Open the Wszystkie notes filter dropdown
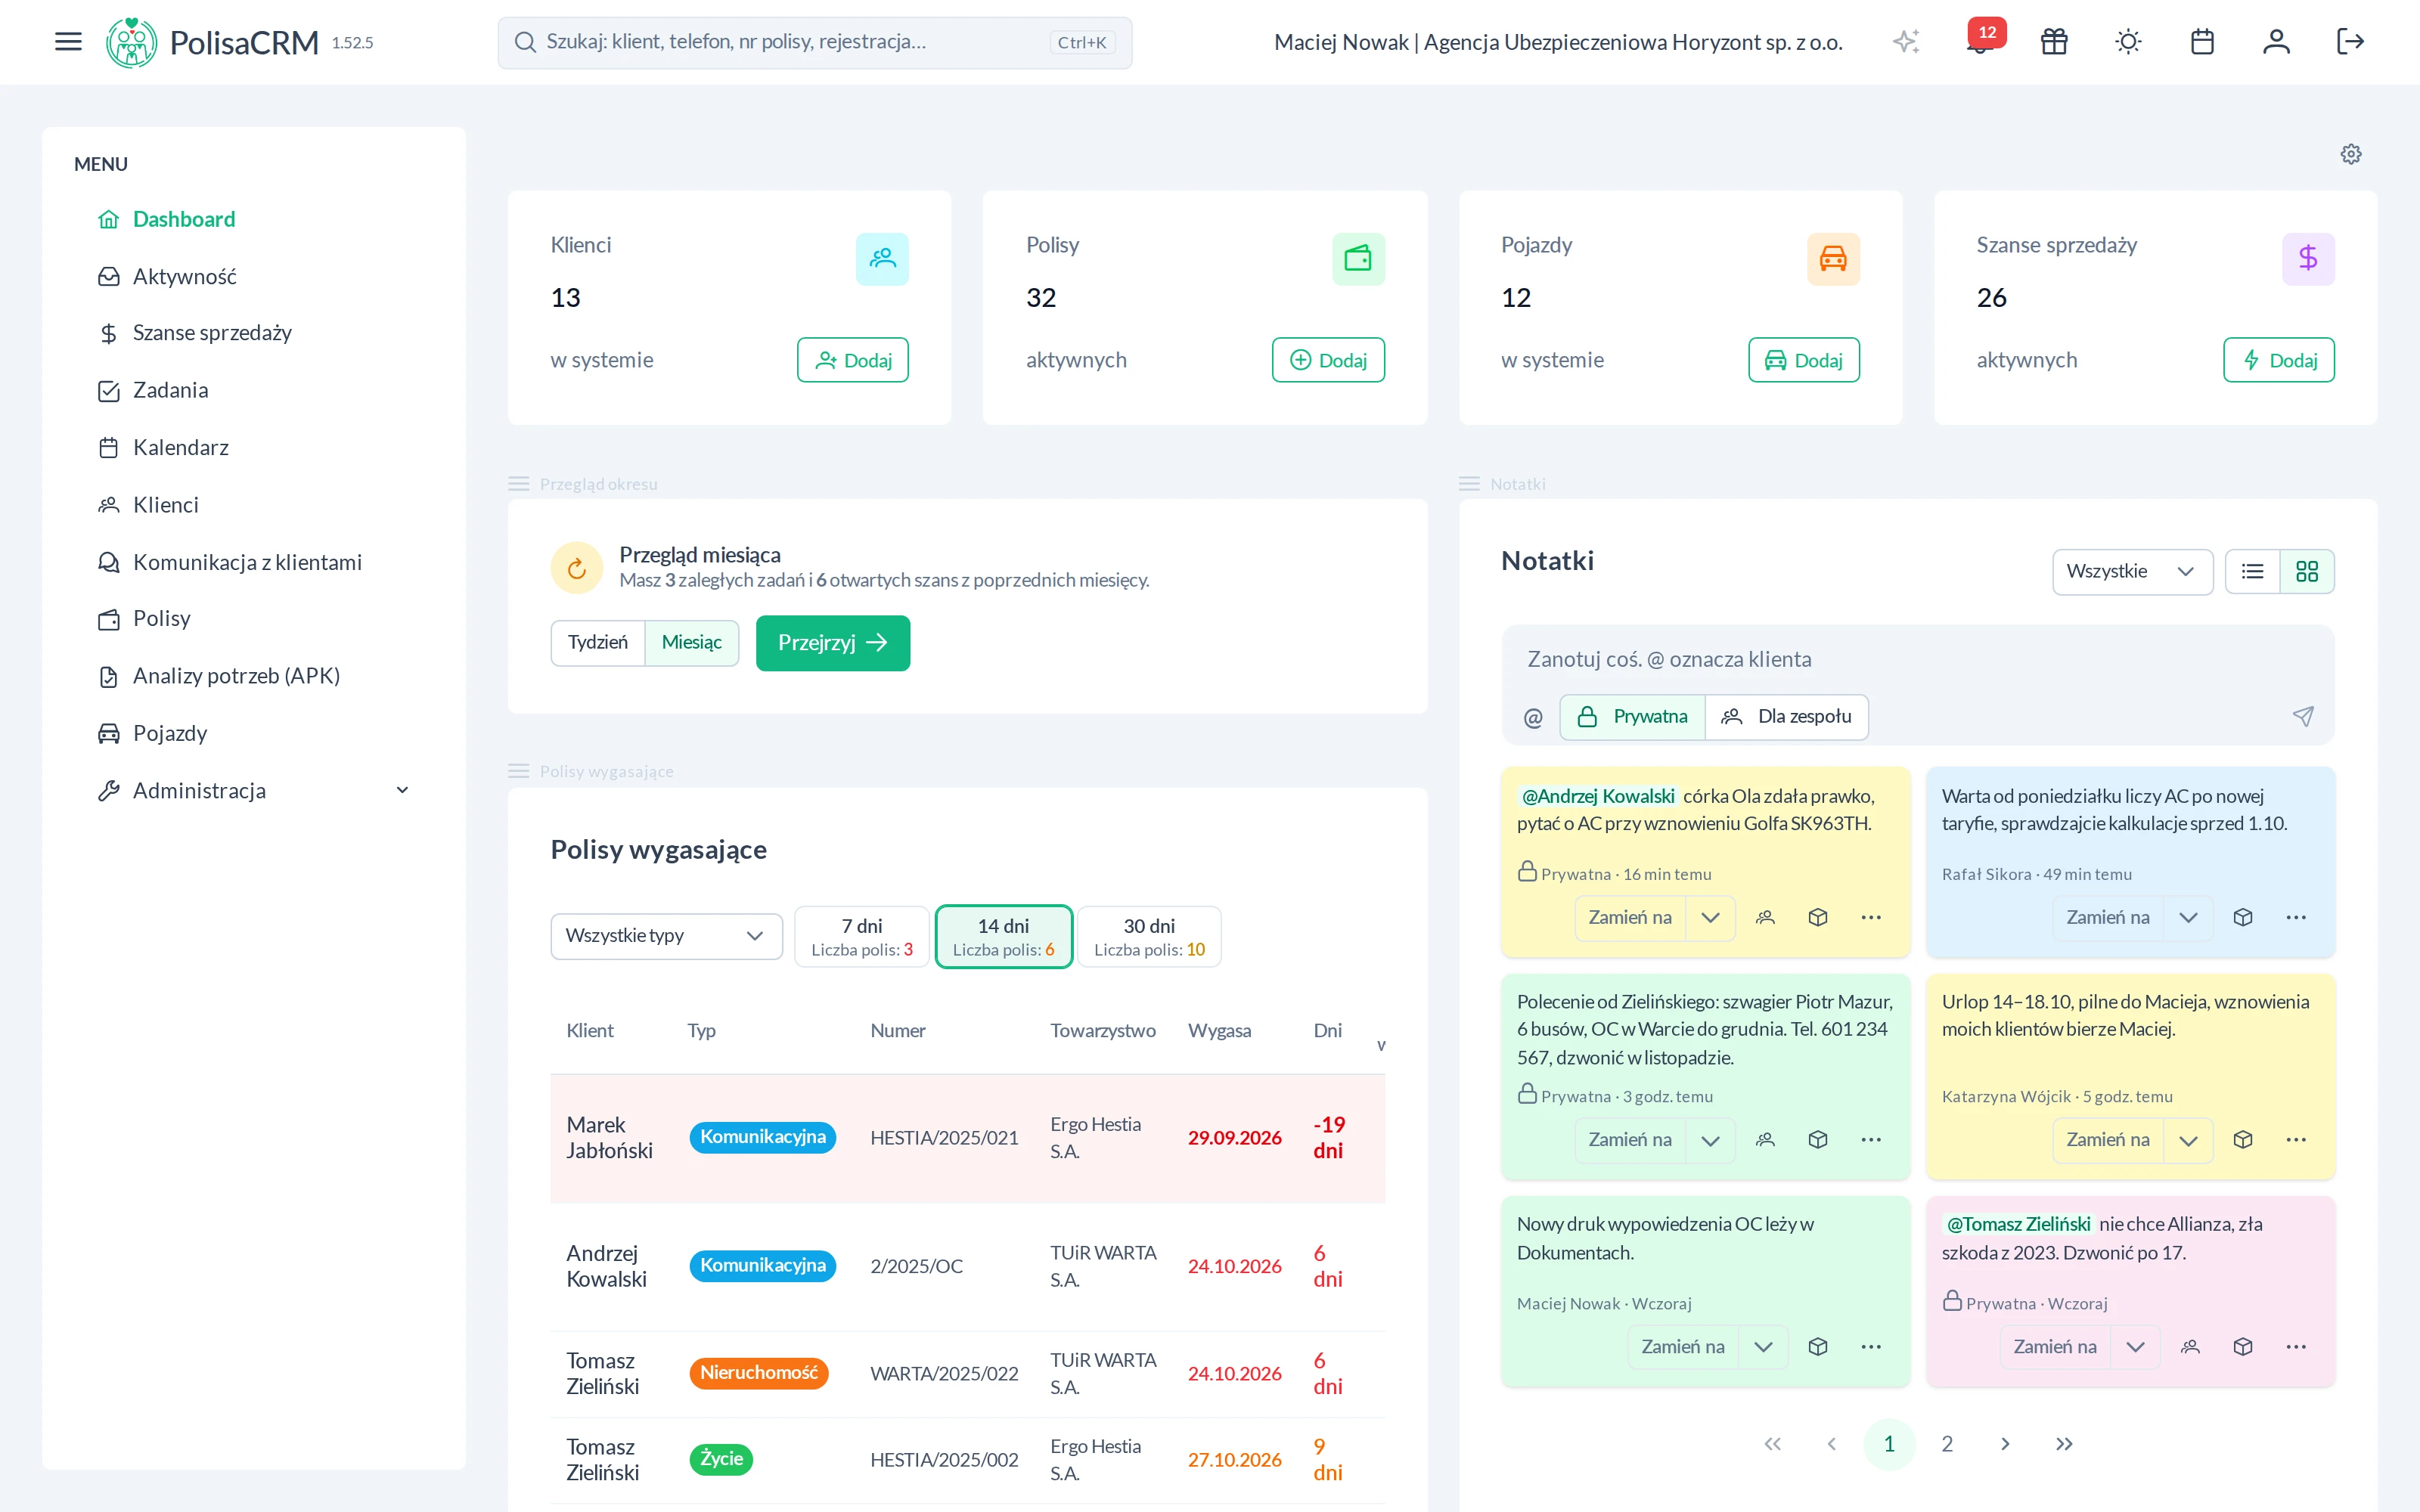Image resolution: width=2420 pixels, height=1512 pixels. tap(2132, 571)
